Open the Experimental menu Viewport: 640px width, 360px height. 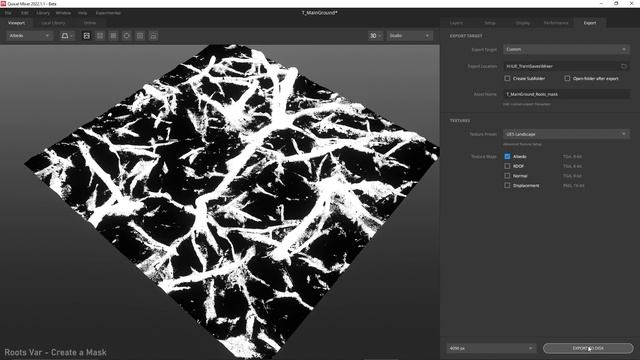[108, 13]
